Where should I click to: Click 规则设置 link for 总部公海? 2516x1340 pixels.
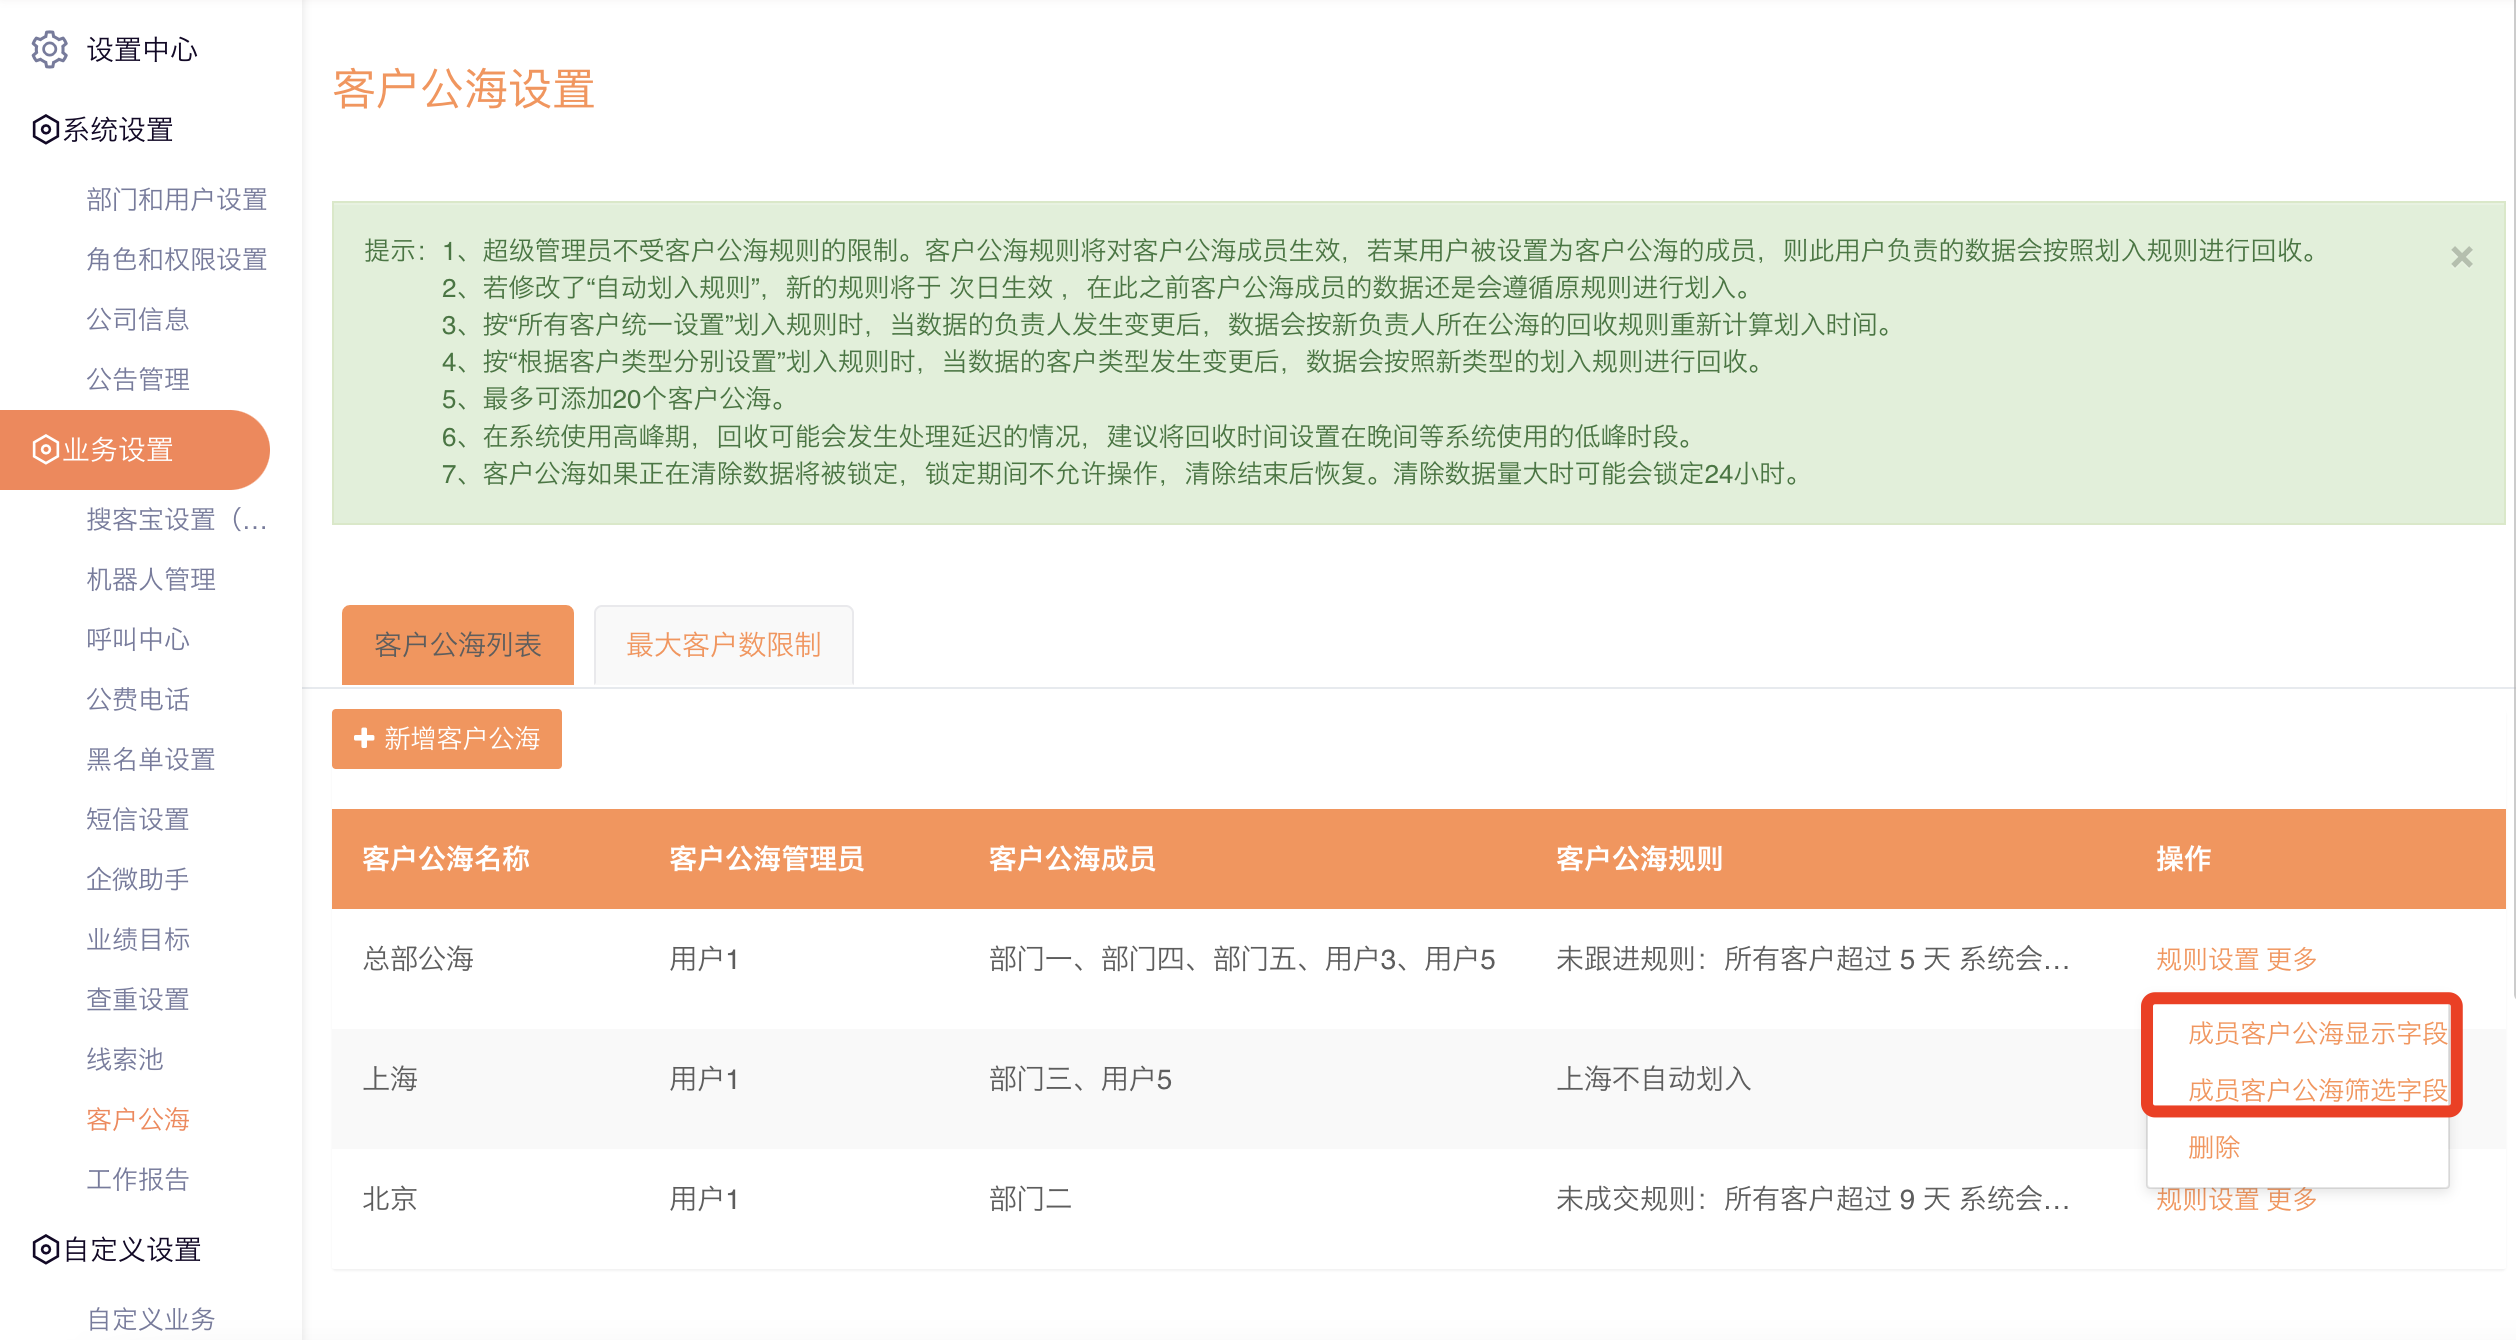(2207, 959)
